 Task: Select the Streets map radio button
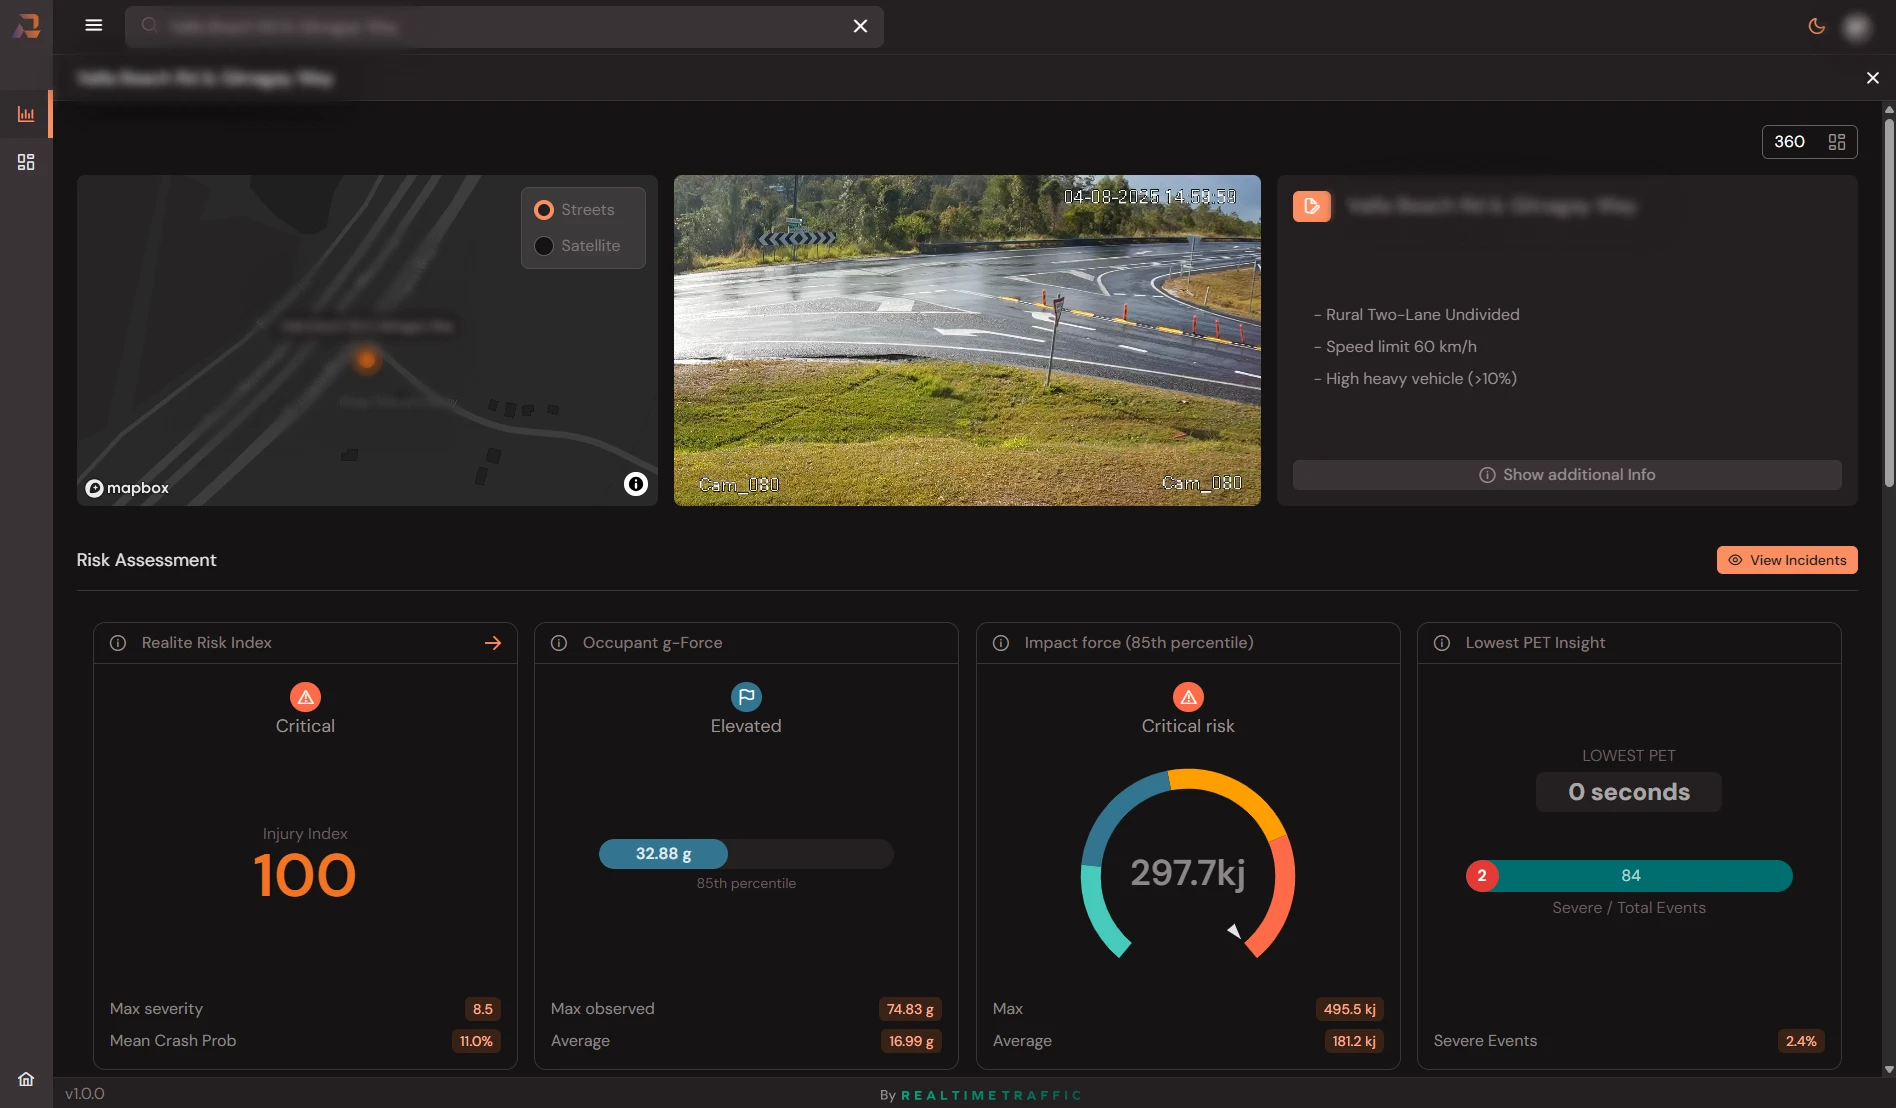(544, 209)
